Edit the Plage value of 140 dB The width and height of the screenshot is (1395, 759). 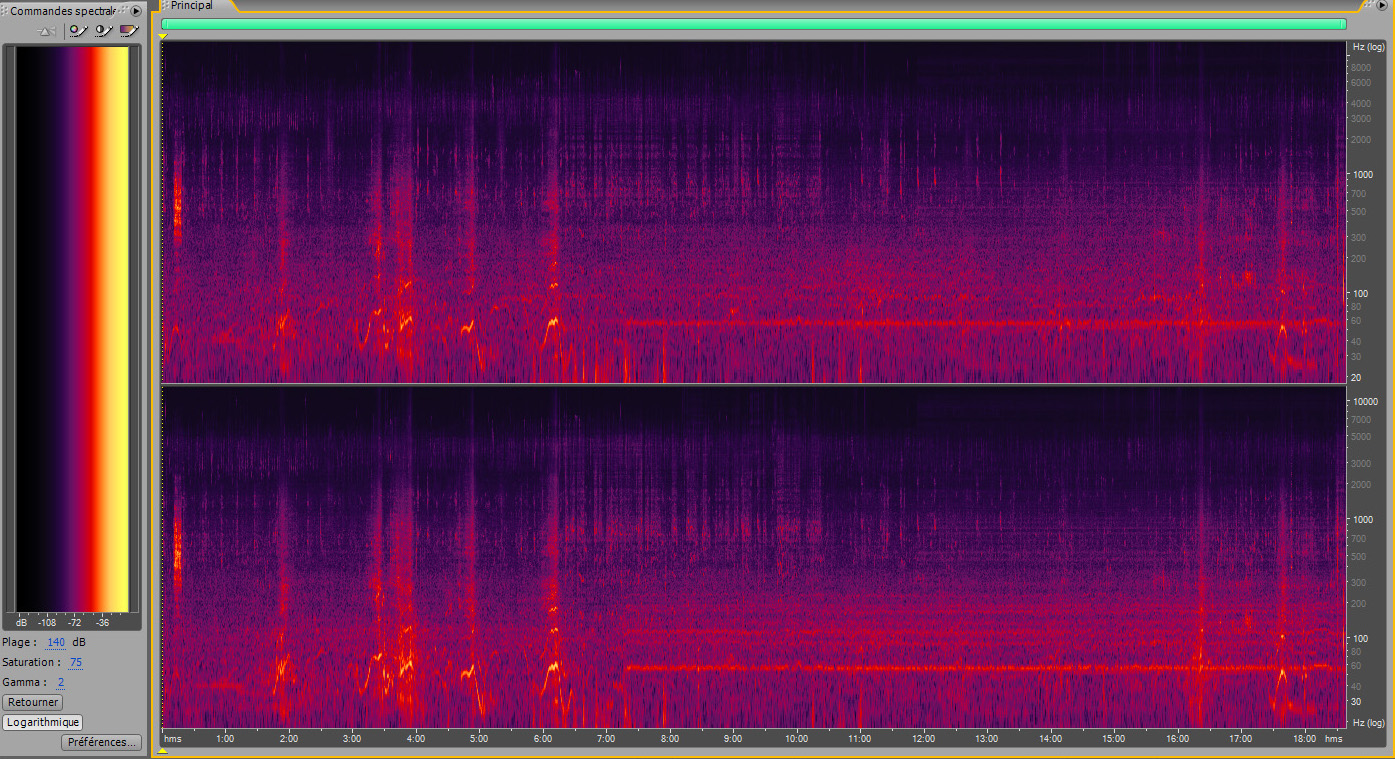[55, 642]
